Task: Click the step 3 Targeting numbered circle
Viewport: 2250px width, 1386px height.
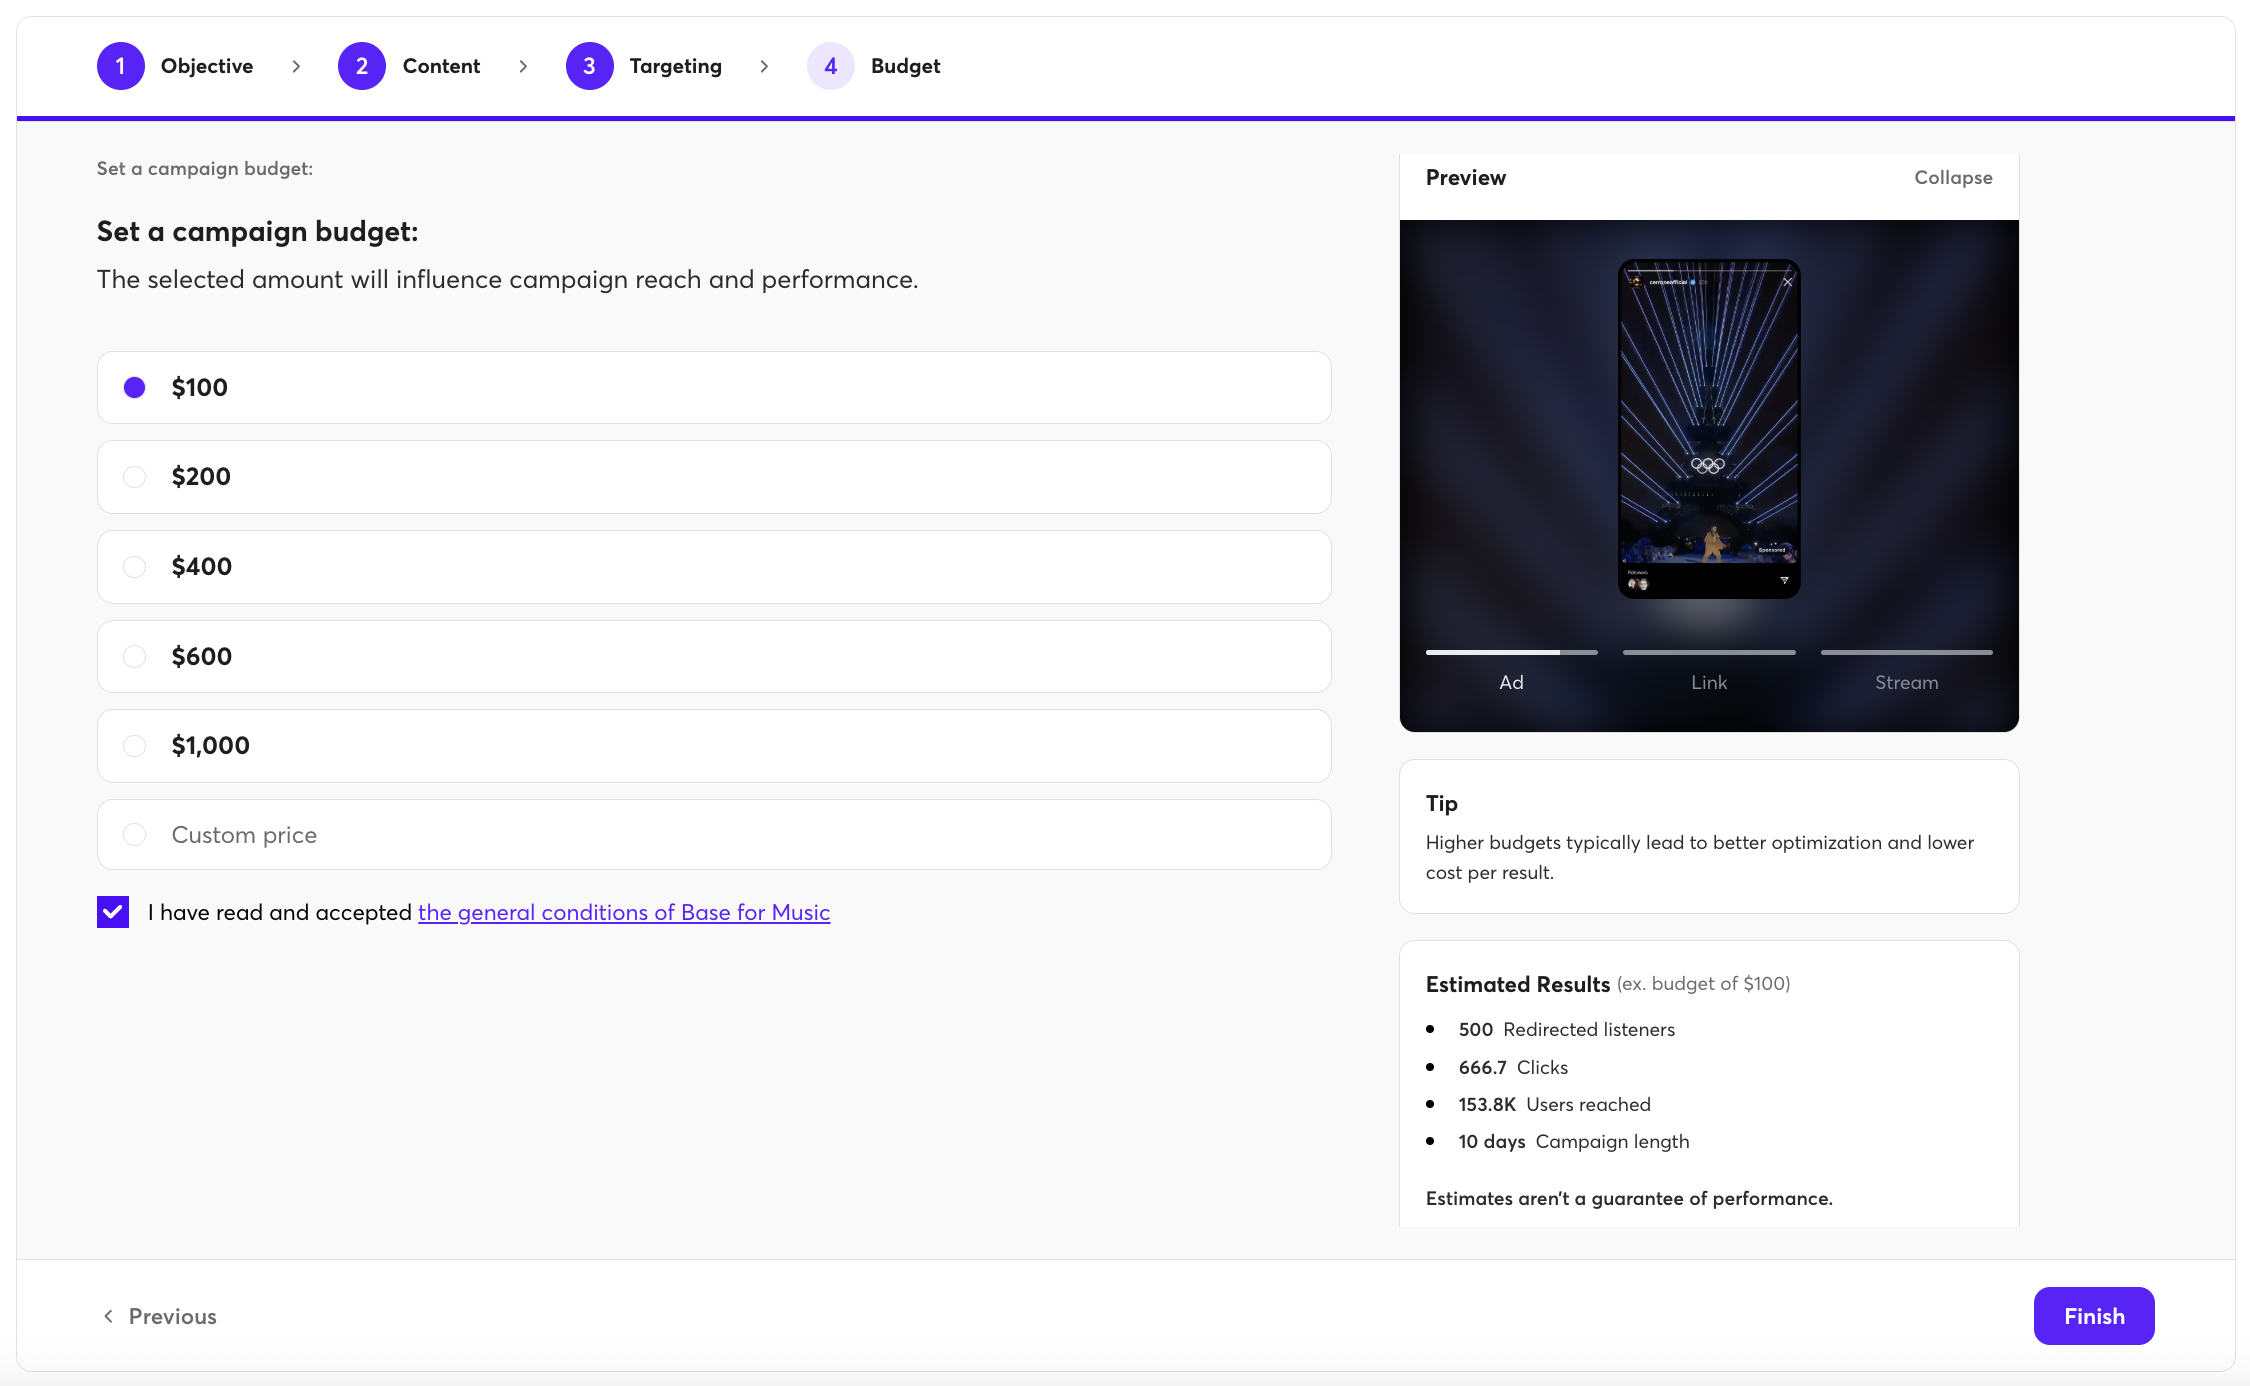Action: tap(590, 66)
